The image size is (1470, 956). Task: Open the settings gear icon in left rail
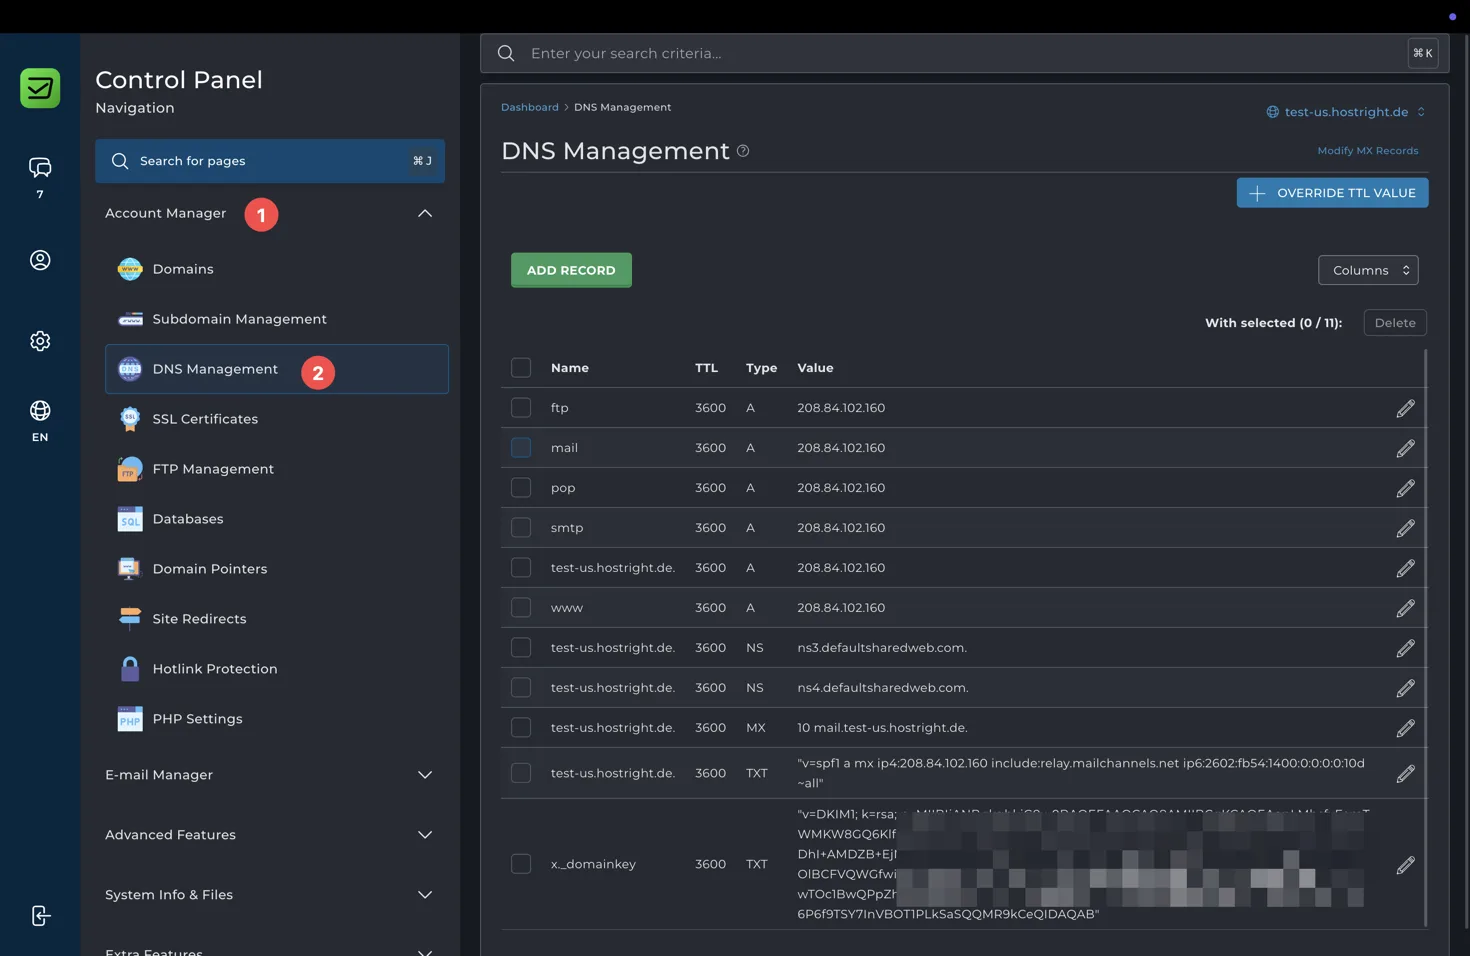40,341
